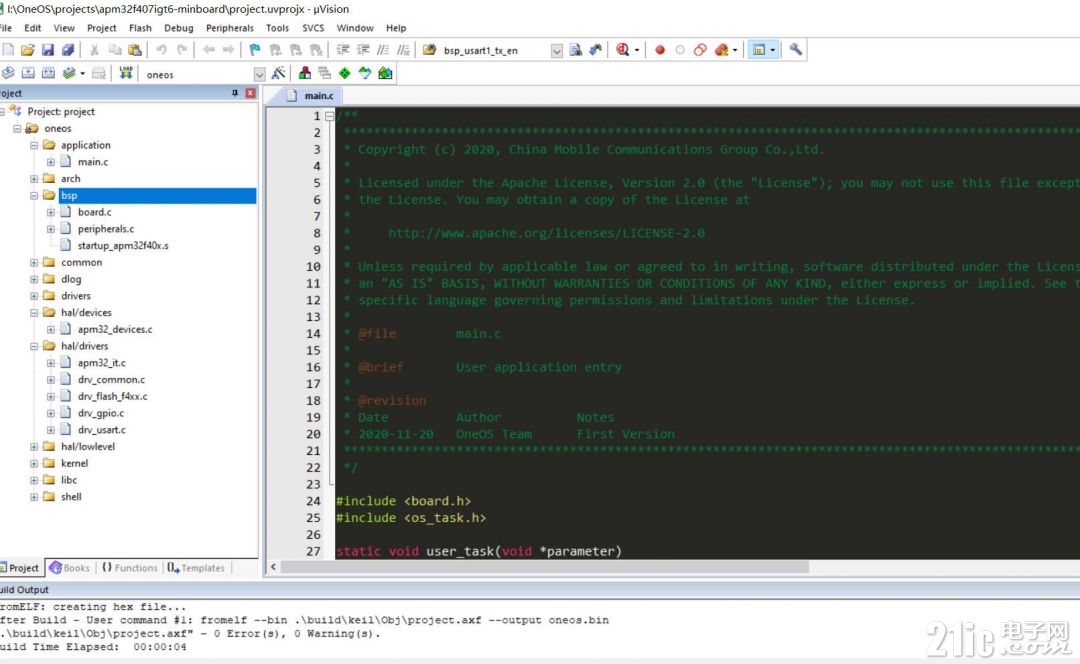This screenshot has height=664, width=1080.
Task: Expand the arch folder
Action: point(34,178)
